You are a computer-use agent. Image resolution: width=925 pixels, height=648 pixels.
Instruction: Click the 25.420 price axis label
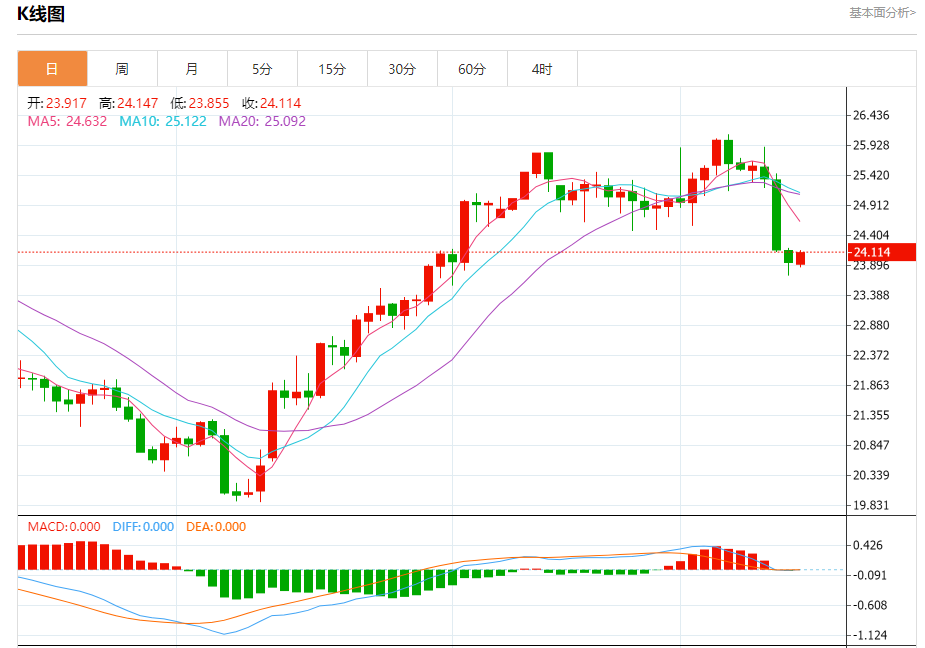click(871, 175)
